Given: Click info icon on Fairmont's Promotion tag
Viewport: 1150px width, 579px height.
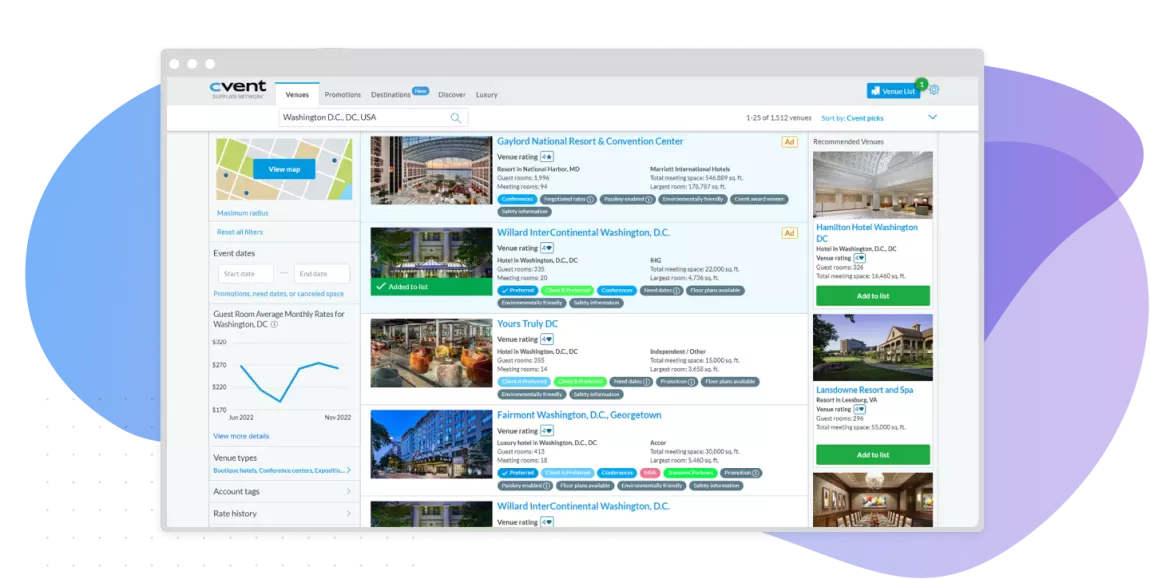Looking at the screenshot, I should coord(755,473).
